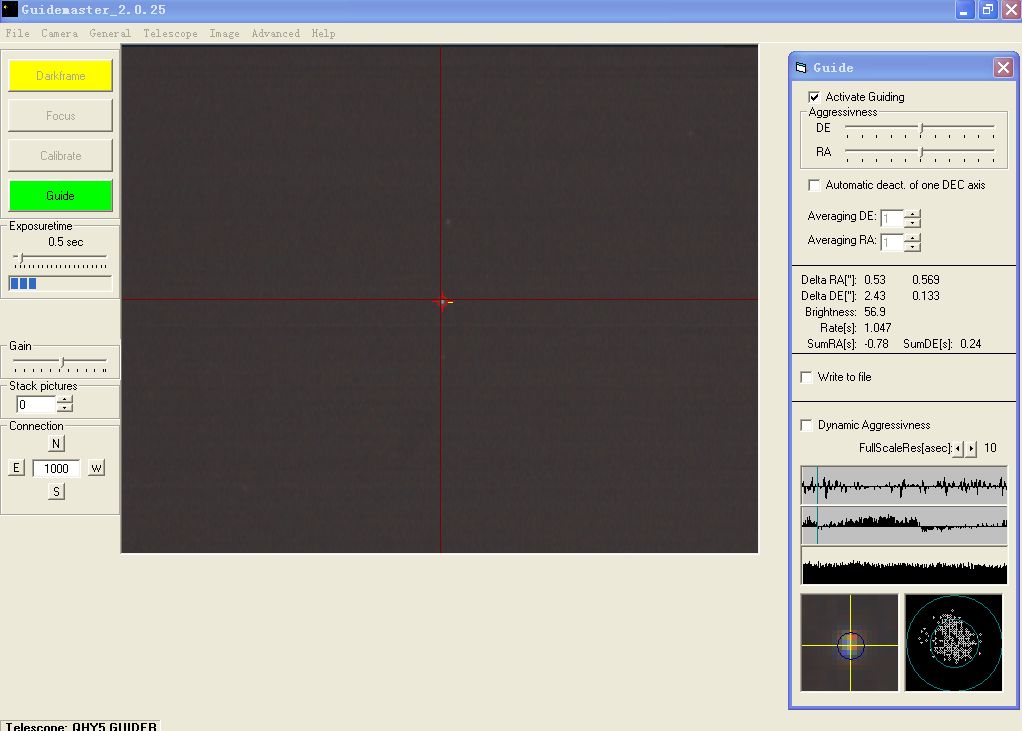This screenshot has height=731, width=1022.
Task: Click the Brightness value 56.9
Action: coord(875,312)
